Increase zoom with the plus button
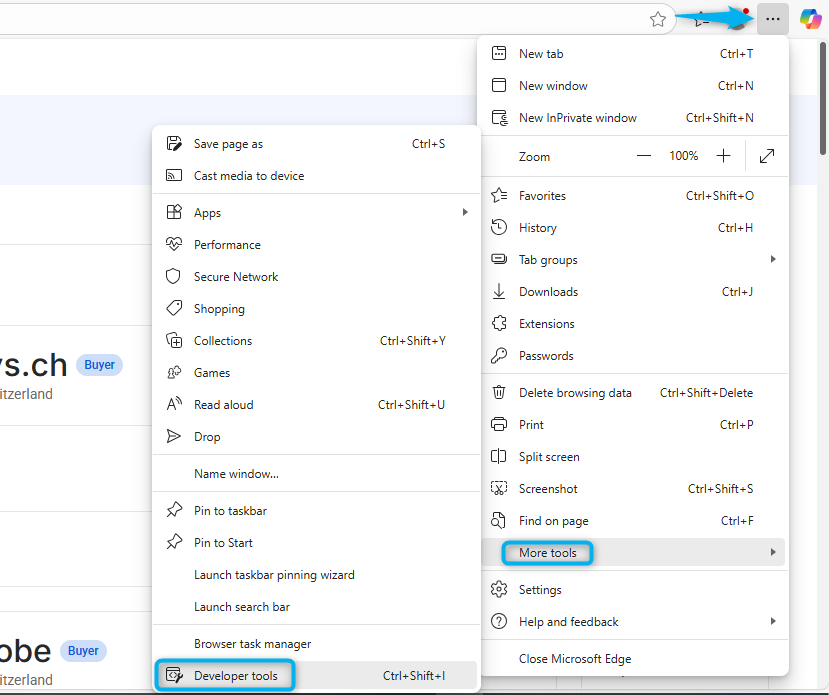Screen dimensions: 829x695 pos(723,156)
